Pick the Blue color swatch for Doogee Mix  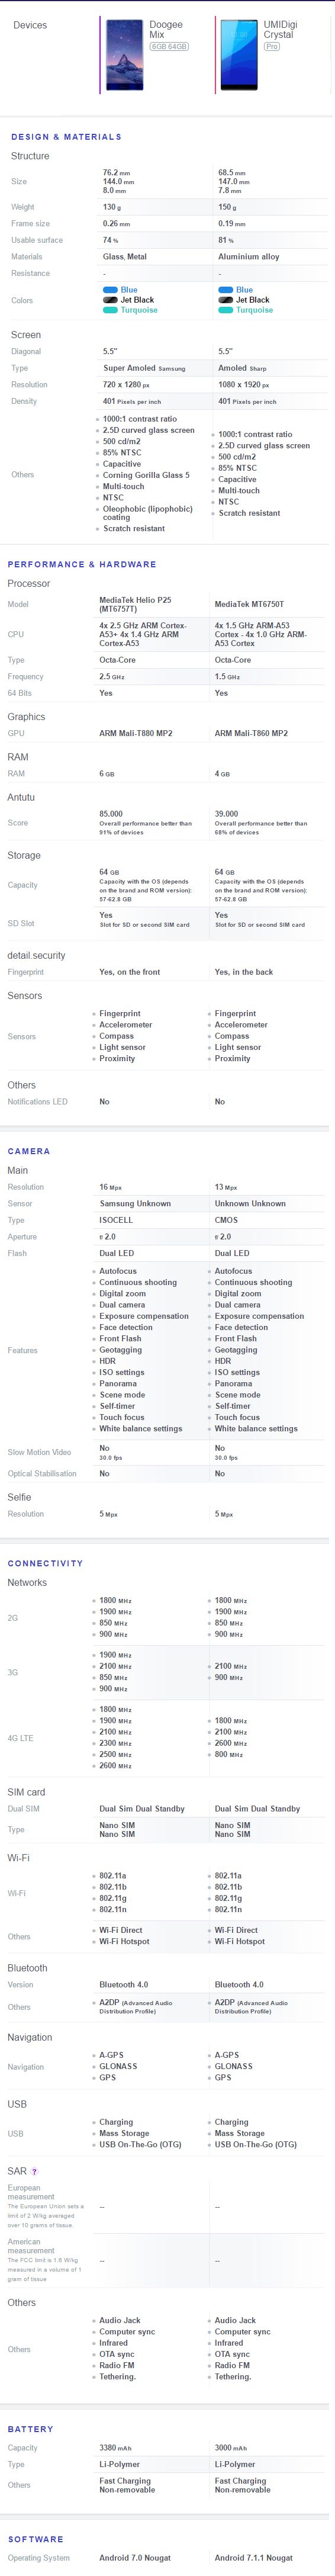click(111, 290)
